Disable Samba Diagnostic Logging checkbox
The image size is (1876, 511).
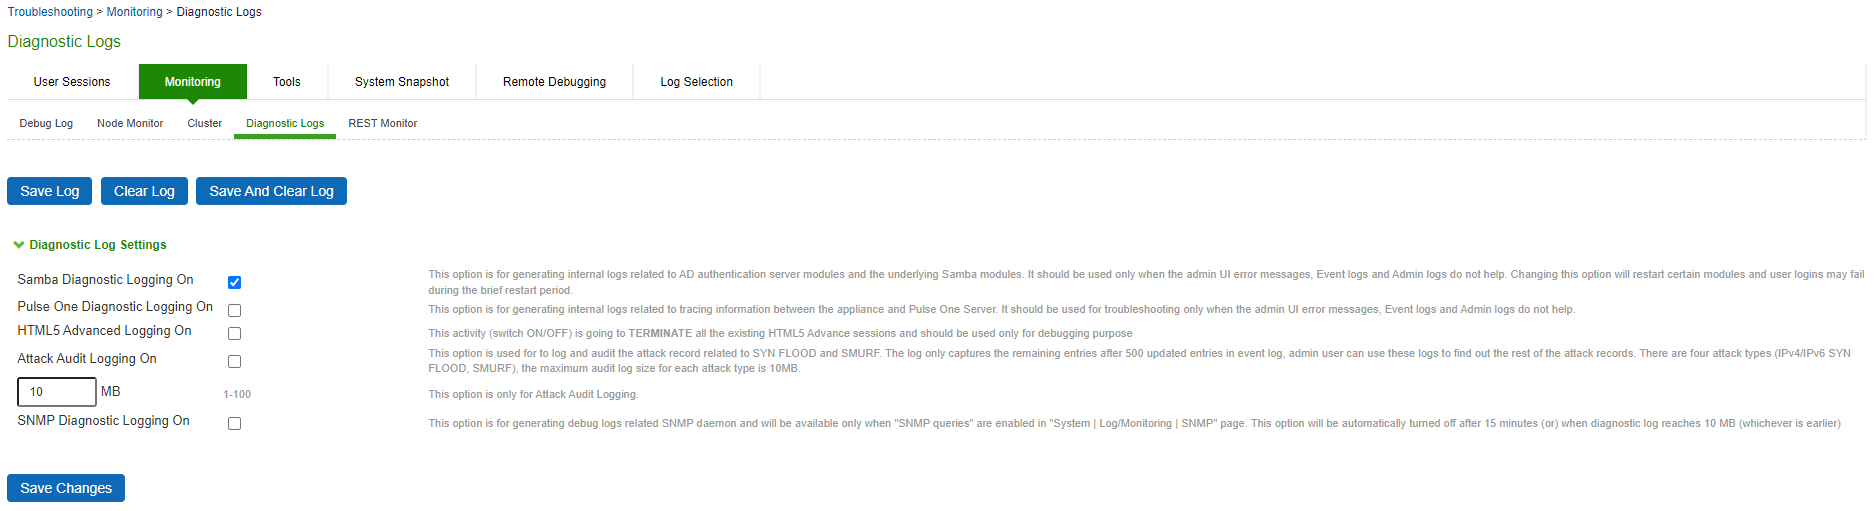[234, 283]
